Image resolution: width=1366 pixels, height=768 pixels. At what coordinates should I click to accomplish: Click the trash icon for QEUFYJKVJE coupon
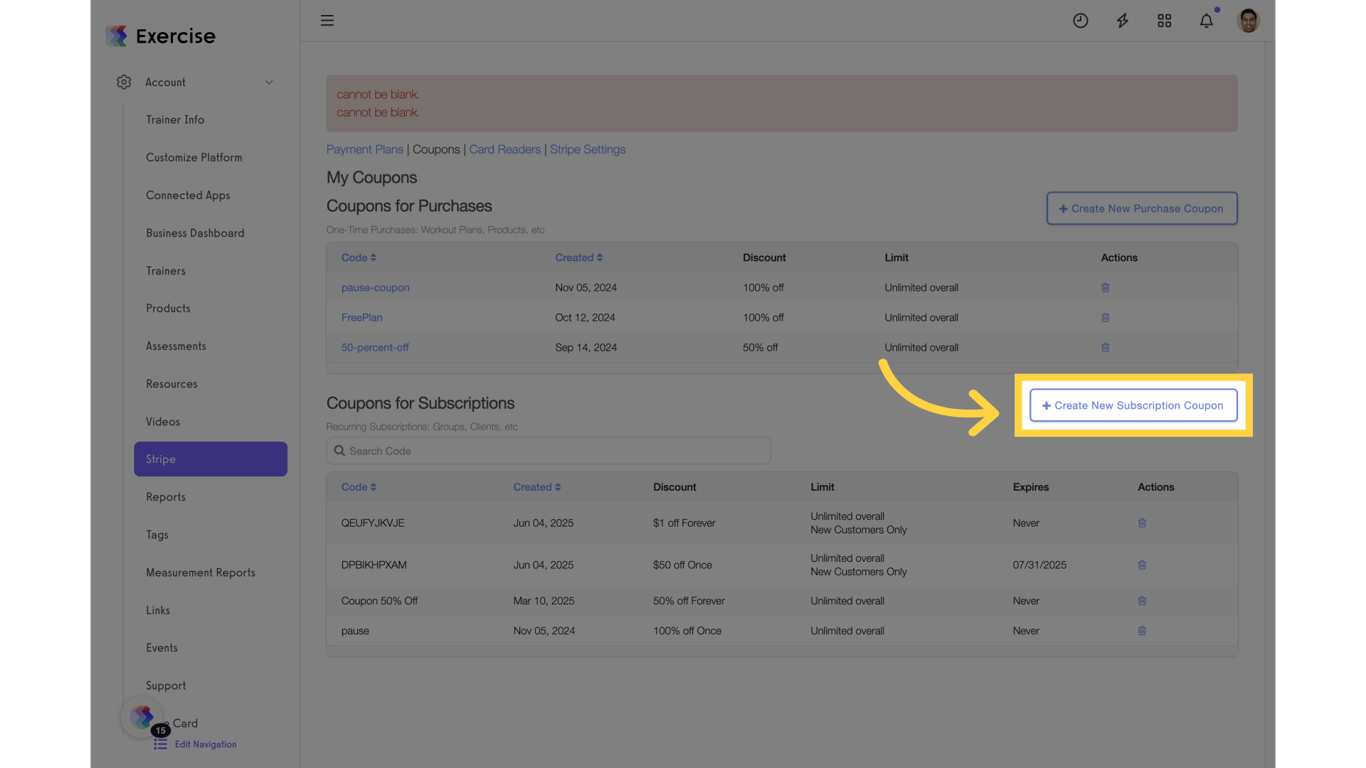pyautogui.click(x=1142, y=522)
